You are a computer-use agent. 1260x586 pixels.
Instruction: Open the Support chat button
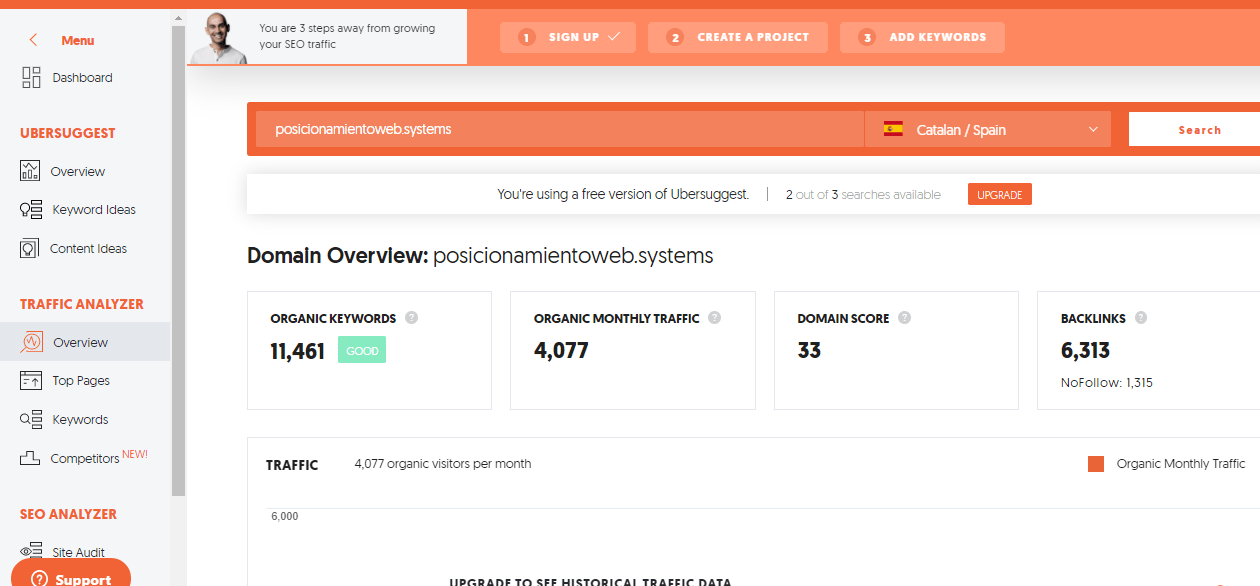(70, 573)
